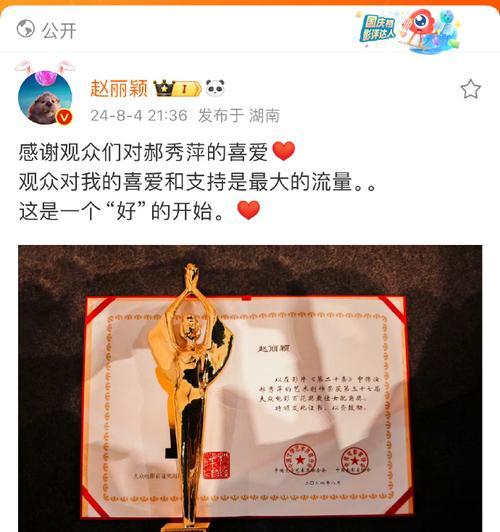Tap the orange verified V badge
The width and height of the screenshot is (500, 532).
(64, 118)
